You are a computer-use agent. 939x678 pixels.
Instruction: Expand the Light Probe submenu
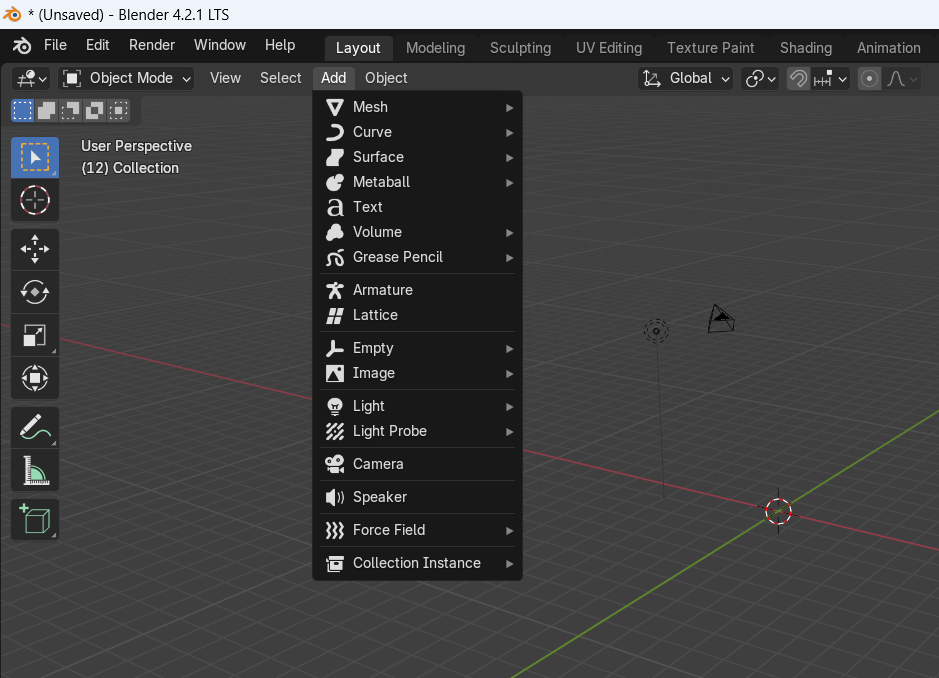coord(417,432)
